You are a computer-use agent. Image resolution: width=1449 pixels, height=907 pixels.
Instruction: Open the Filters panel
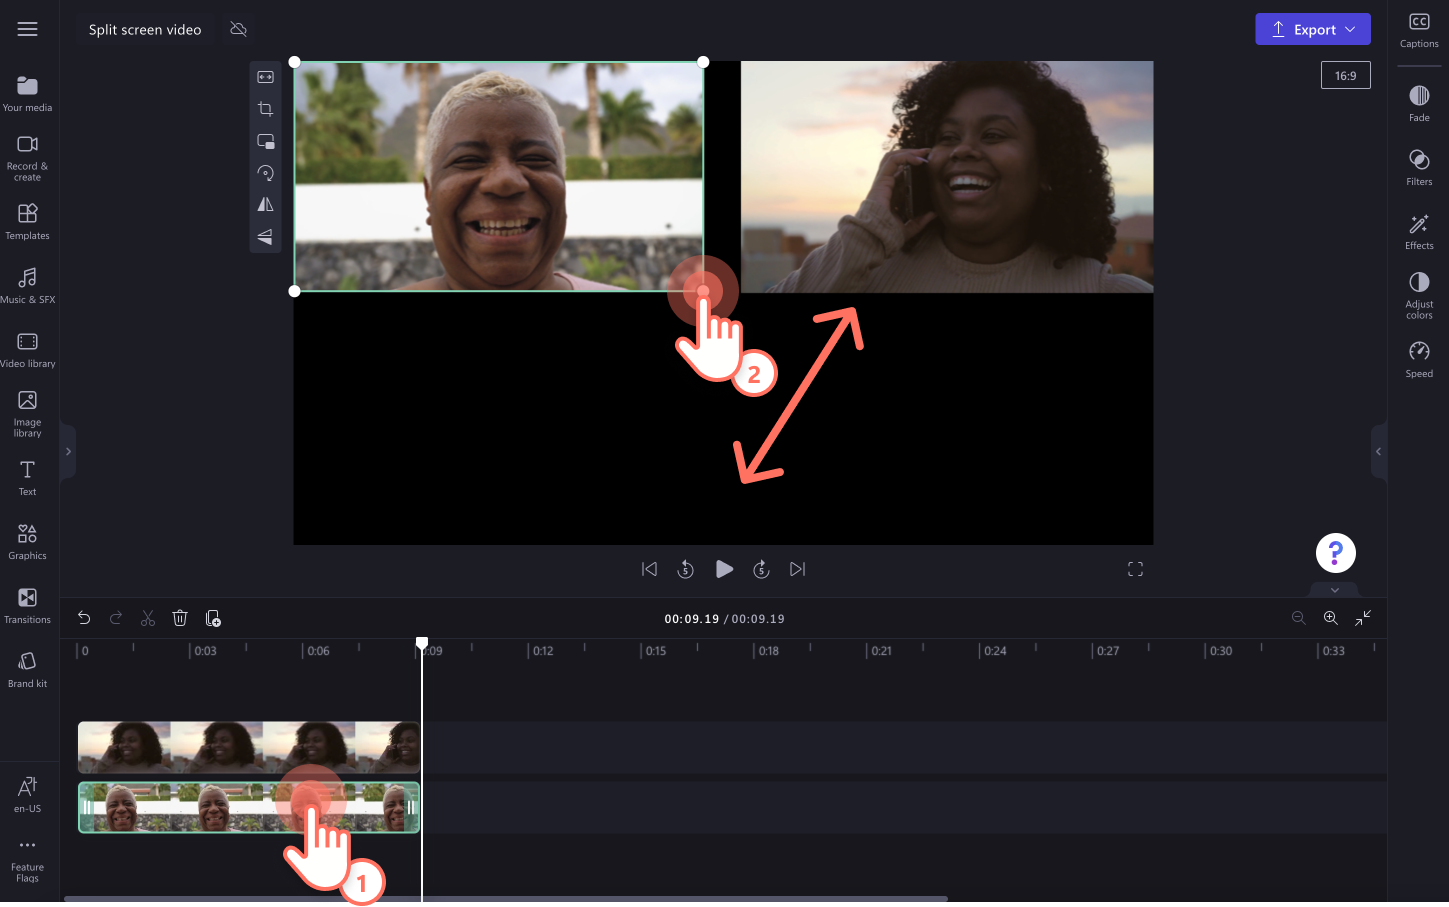[1419, 168]
